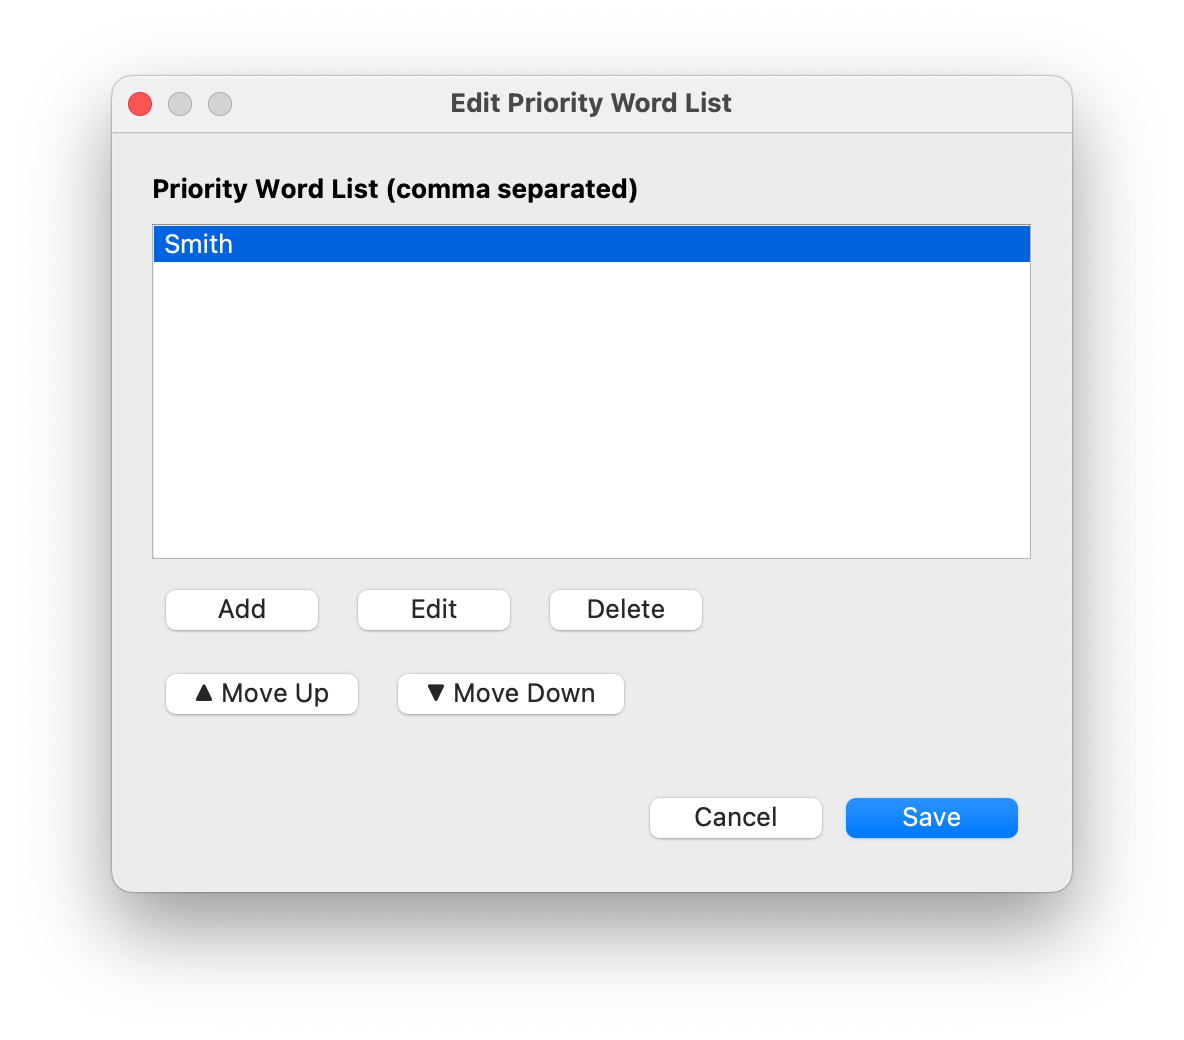Click the gray zoom window button
Screen dimensions: 1184x1040
pyautogui.click(x=220, y=103)
